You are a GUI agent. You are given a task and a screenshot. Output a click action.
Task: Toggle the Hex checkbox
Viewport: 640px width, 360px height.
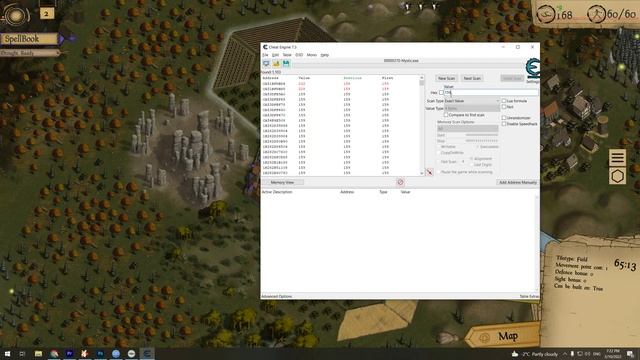click(441, 93)
